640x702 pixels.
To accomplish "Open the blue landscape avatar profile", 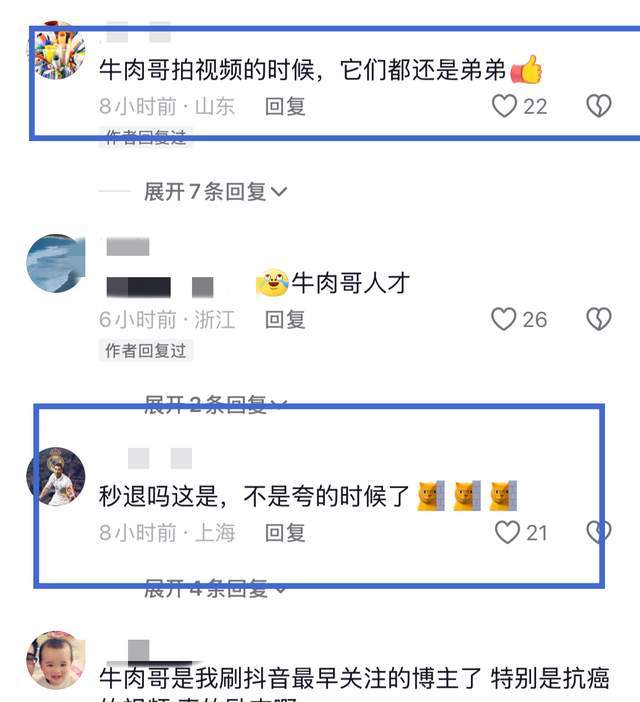I will 56,263.
